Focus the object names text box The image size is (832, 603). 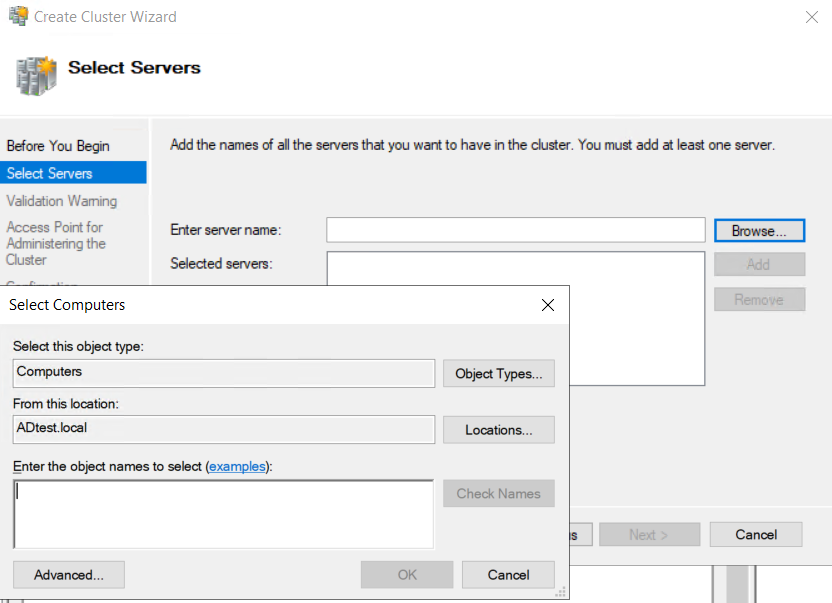pyautogui.click(x=223, y=514)
